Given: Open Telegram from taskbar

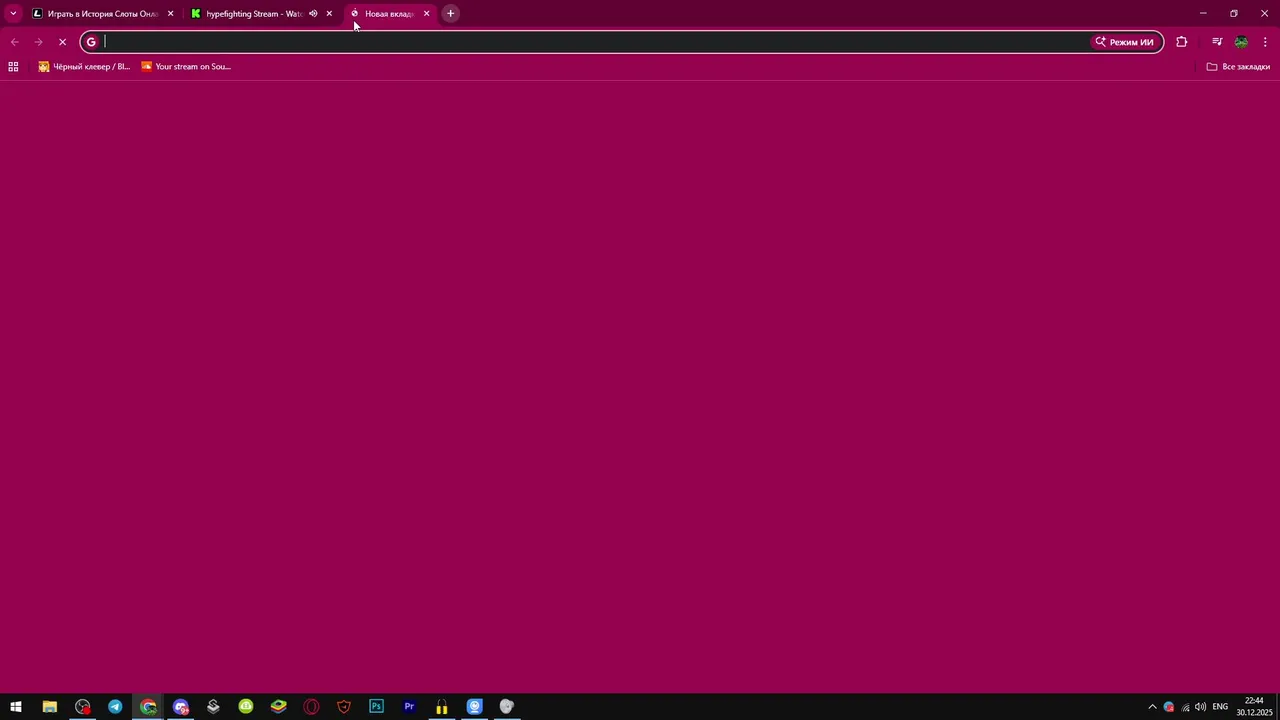Looking at the screenshot, I should 115,707.
